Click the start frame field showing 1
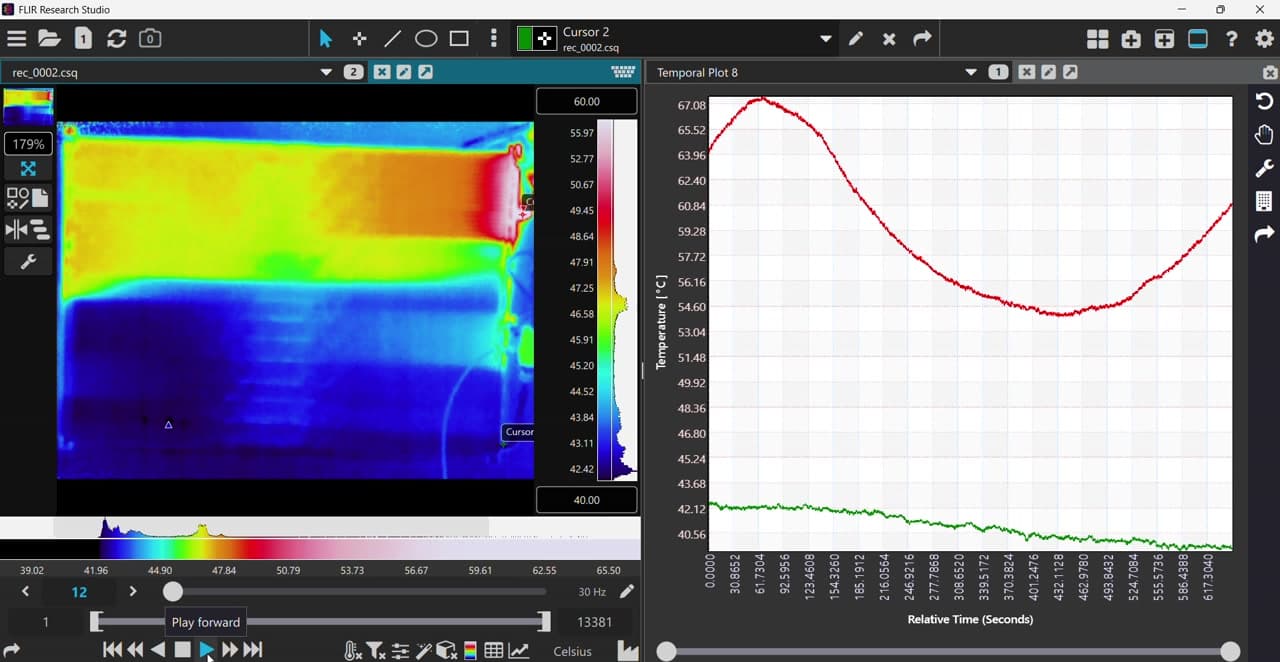Viewport: 1280px width, 662px height. pos(45,622)
